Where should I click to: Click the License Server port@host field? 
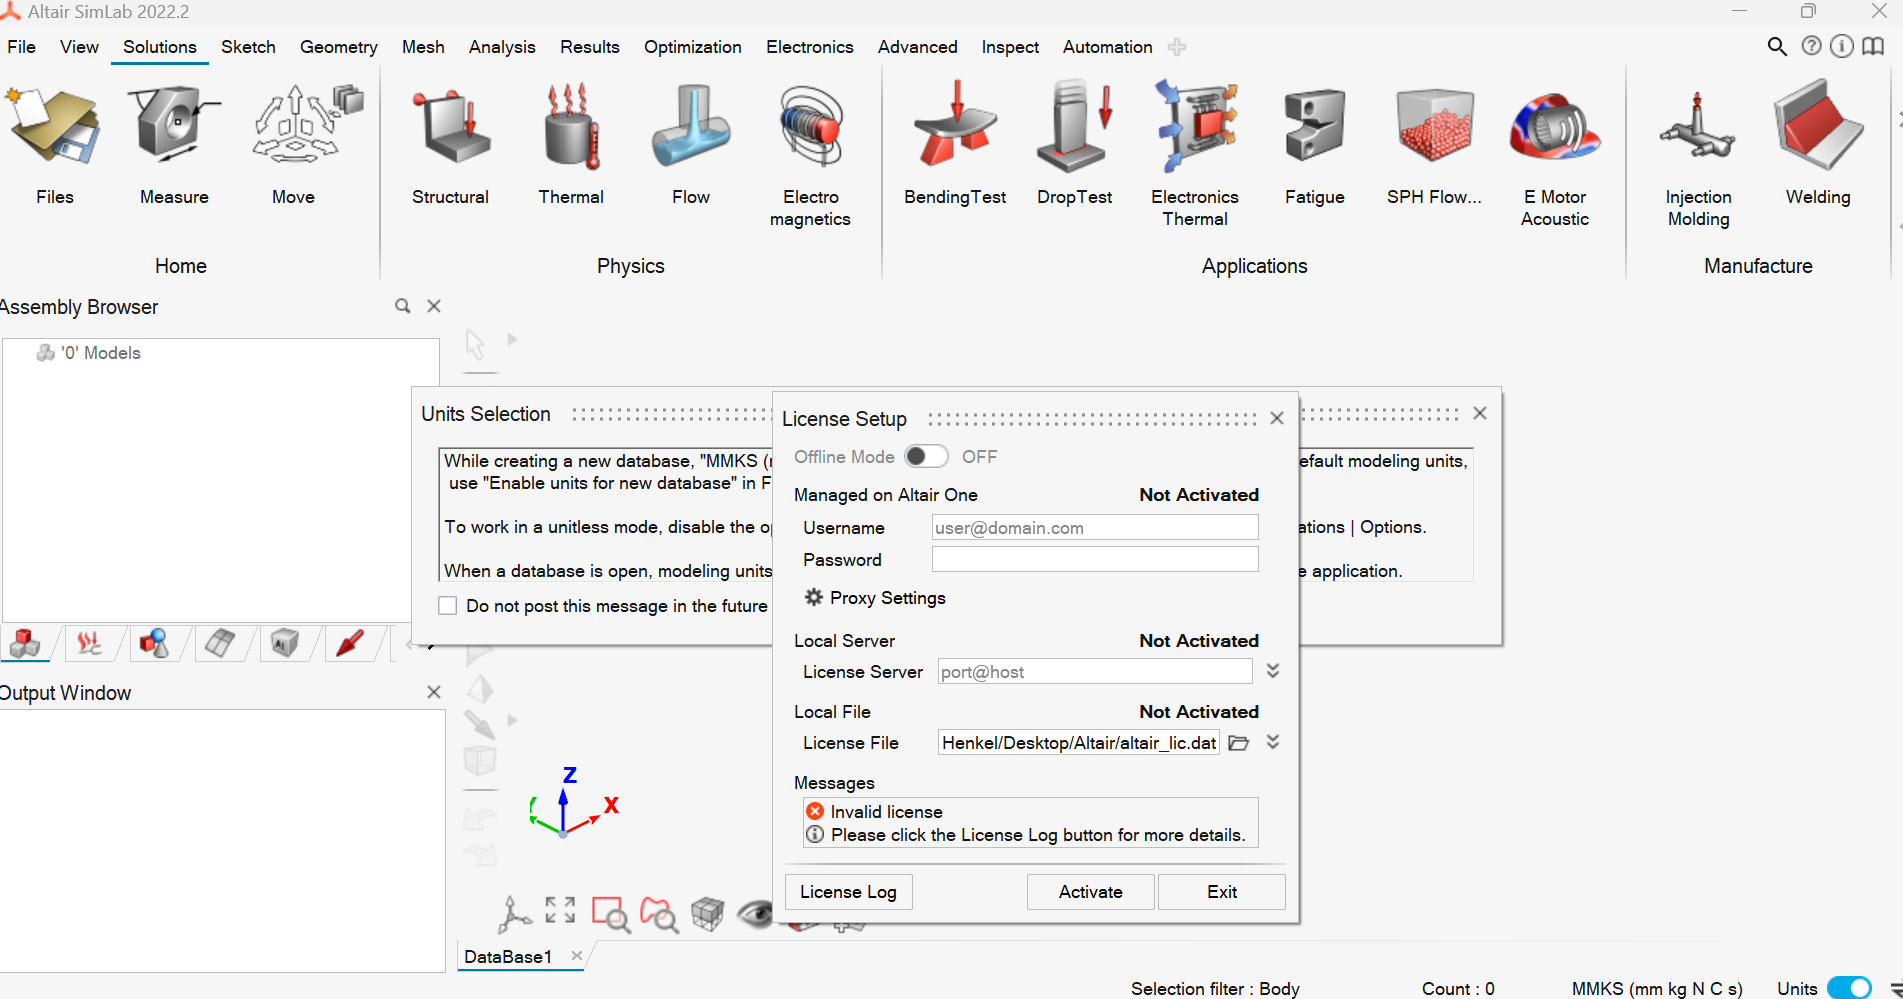[x=1095, y=672]
